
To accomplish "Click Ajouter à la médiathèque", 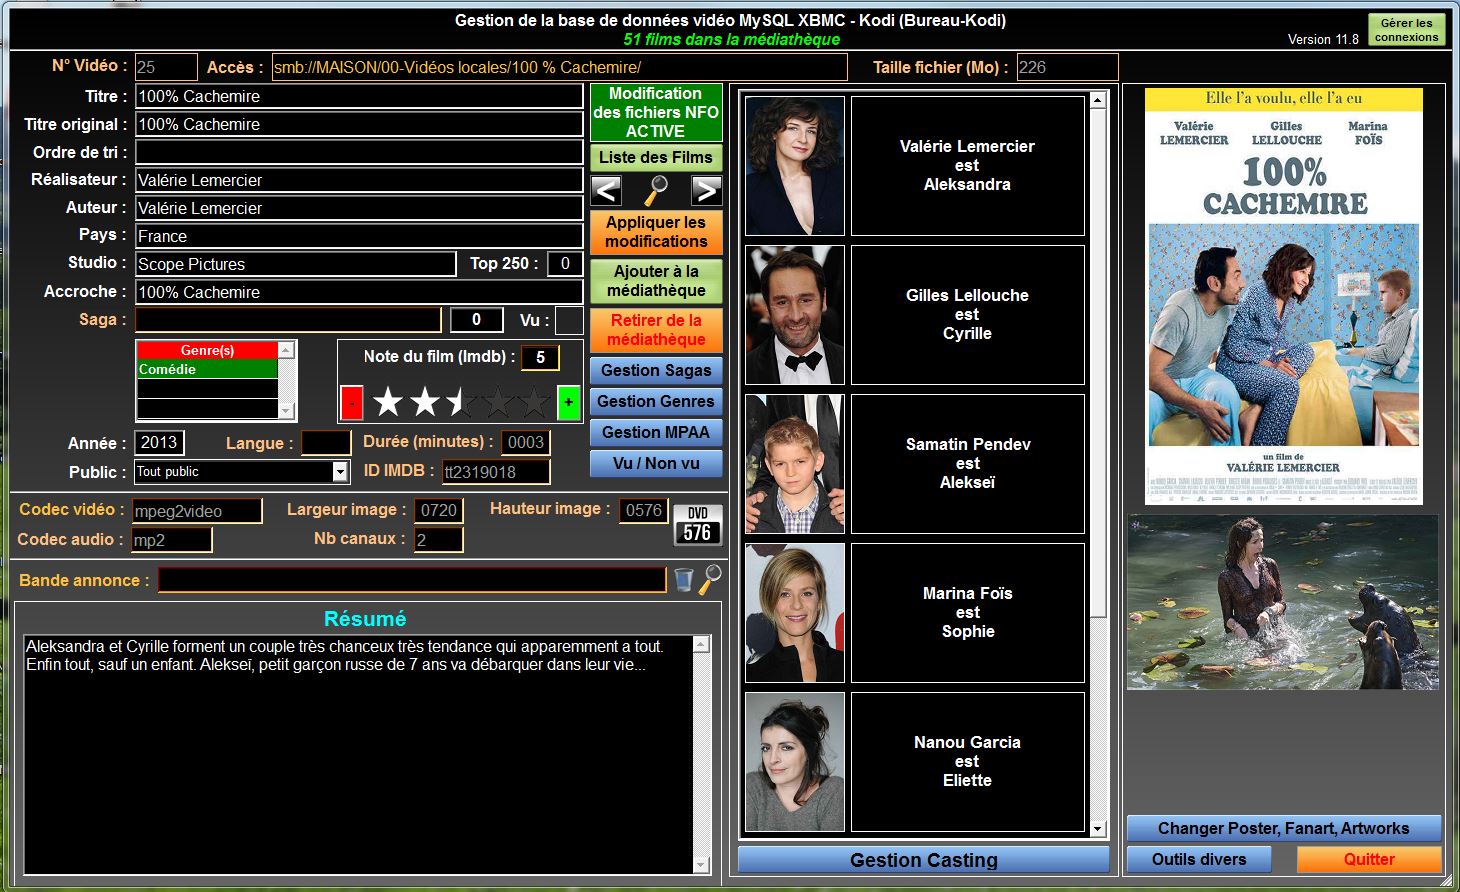I will 656,281.
